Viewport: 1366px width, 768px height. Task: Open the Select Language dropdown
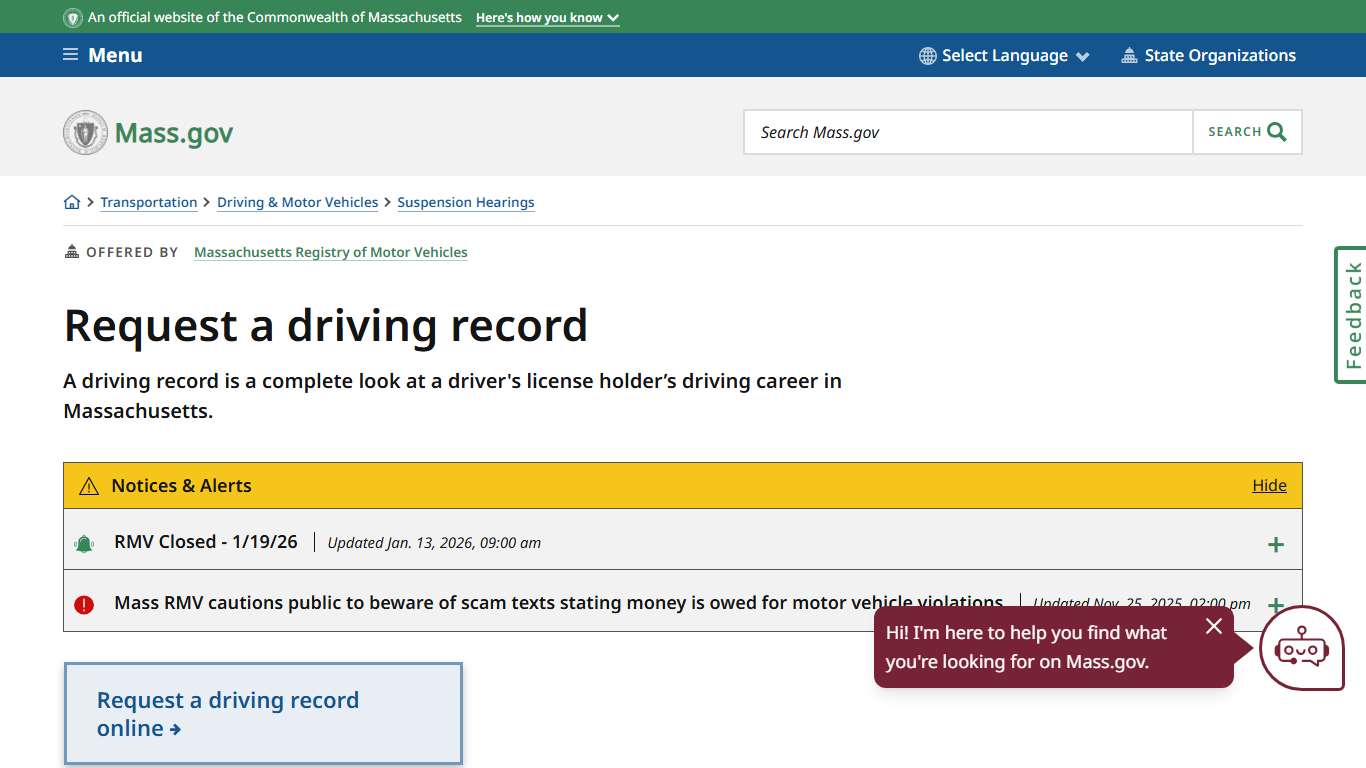click(x=1003, y=55)
